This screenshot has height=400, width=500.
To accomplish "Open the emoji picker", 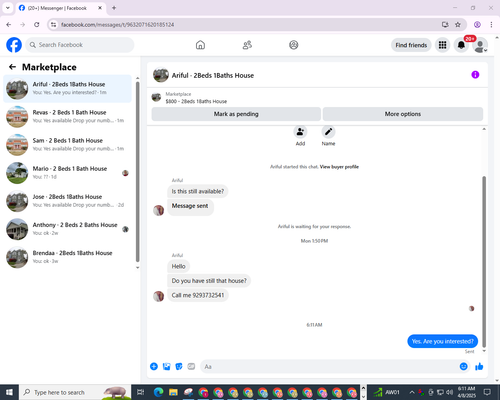I will (464, 367).
